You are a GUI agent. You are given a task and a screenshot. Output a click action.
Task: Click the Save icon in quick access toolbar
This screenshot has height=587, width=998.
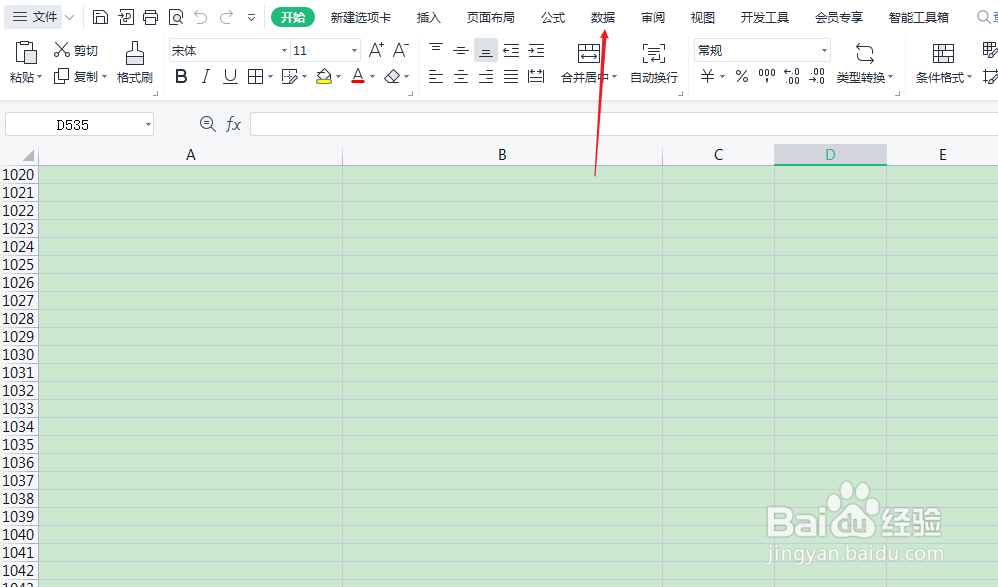pyautogui.click(x=100, y=17)
